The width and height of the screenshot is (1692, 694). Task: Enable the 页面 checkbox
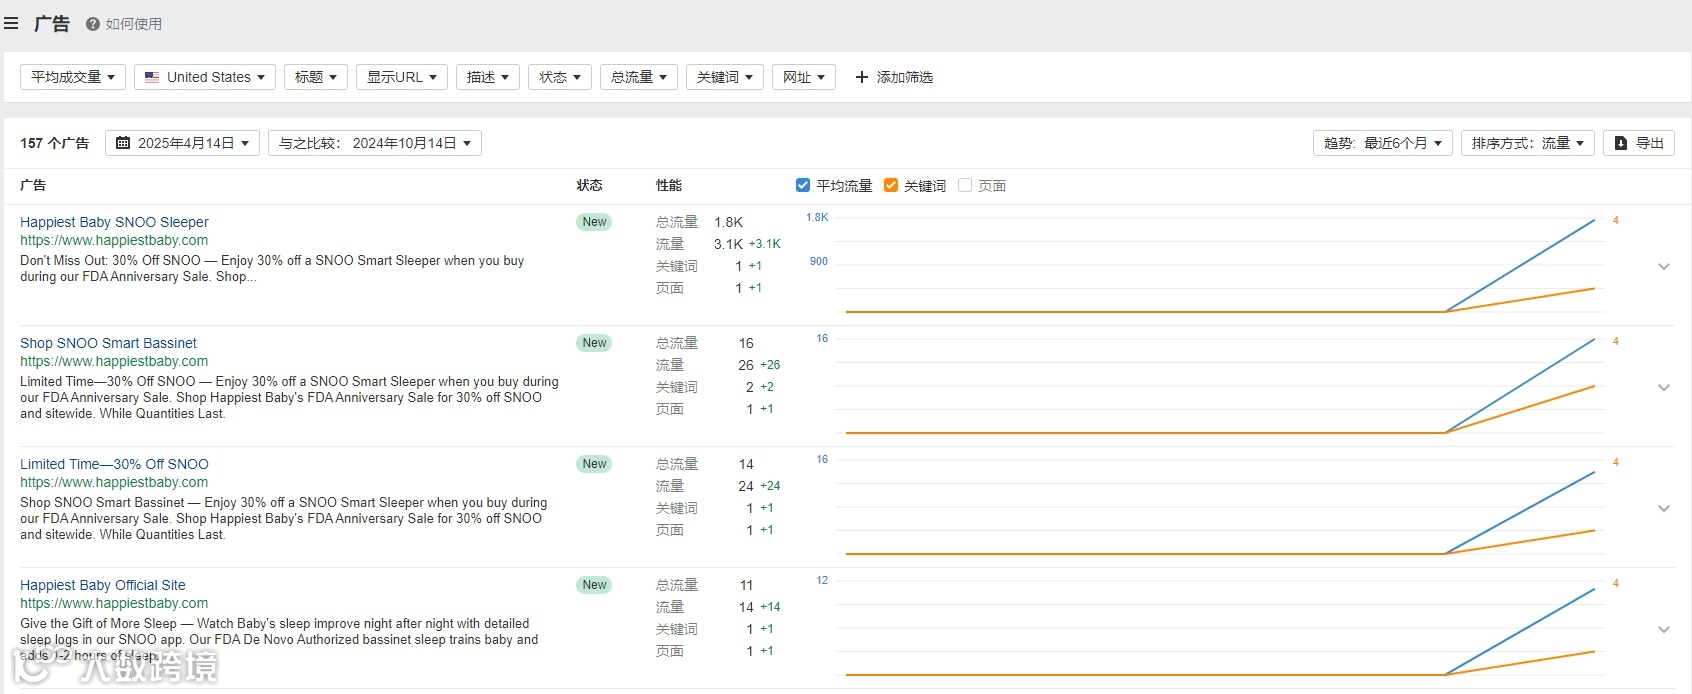965,185
